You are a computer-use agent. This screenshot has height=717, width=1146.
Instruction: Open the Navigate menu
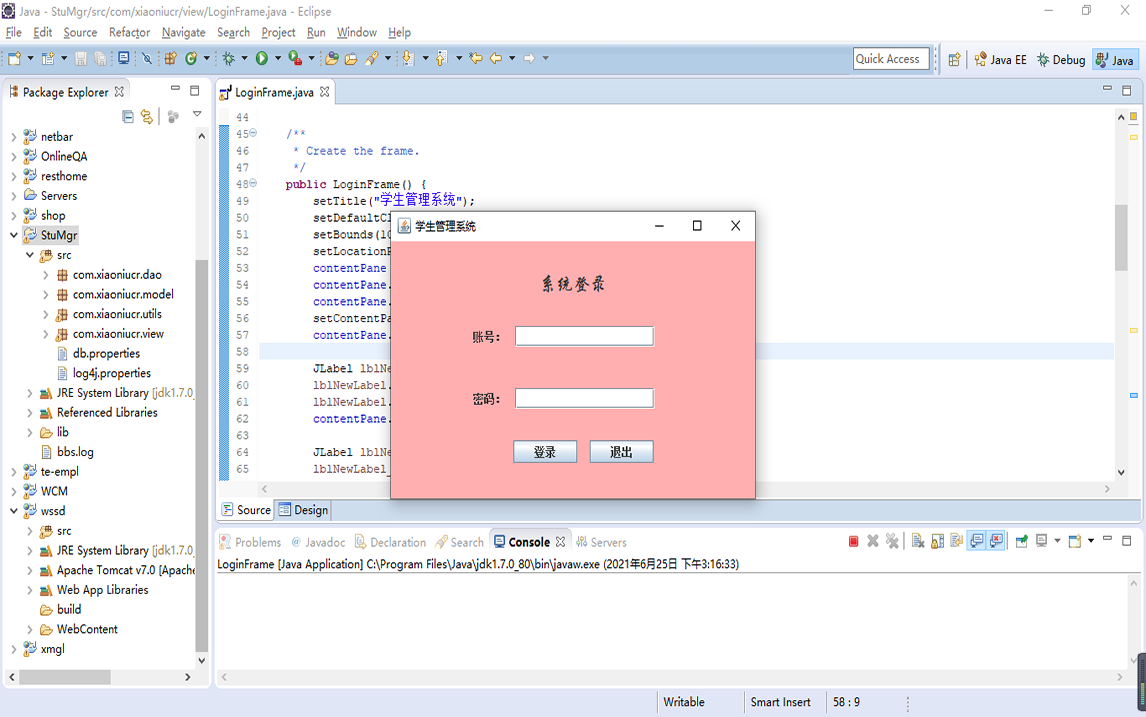pyautogui.click(x=183, y=32)
